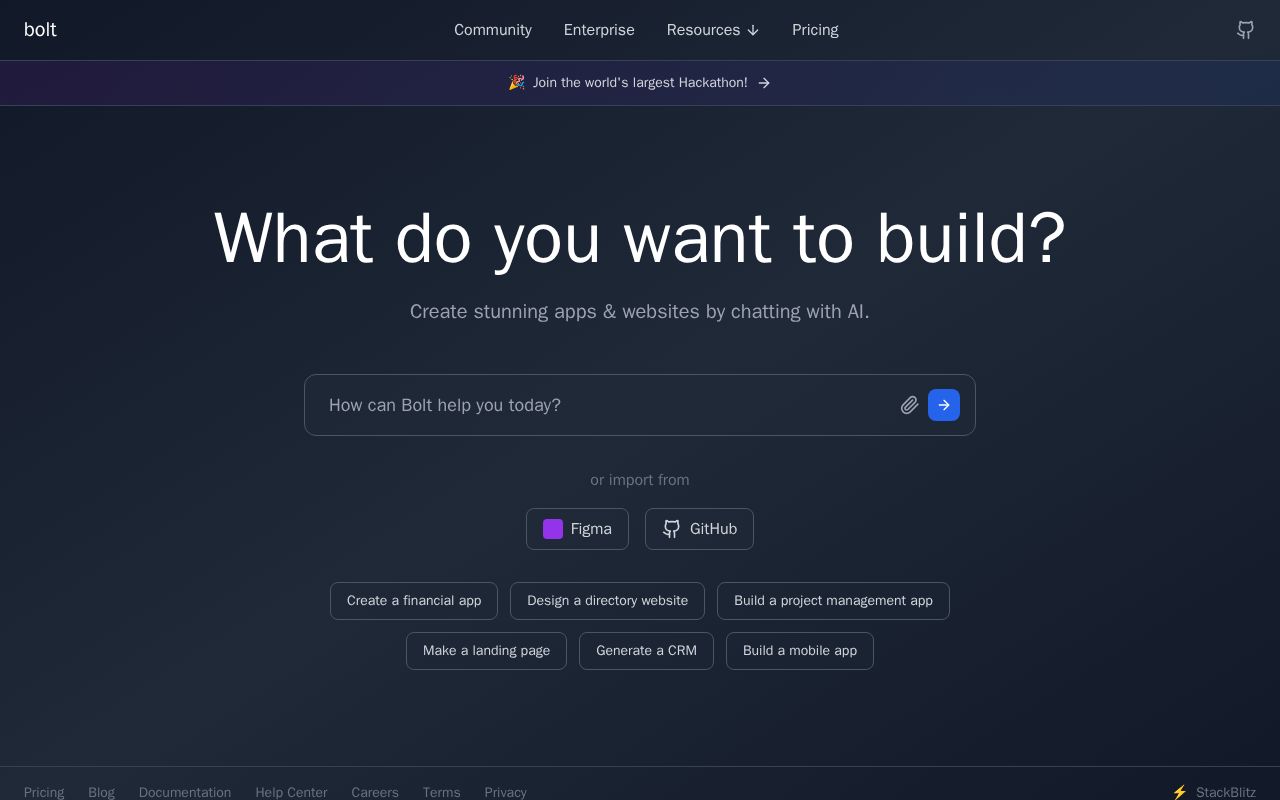The image size is (1280, 800).
Task: Click arrow next to hackathon announcement
Action: pyautogui.click(x=764, y=83)
